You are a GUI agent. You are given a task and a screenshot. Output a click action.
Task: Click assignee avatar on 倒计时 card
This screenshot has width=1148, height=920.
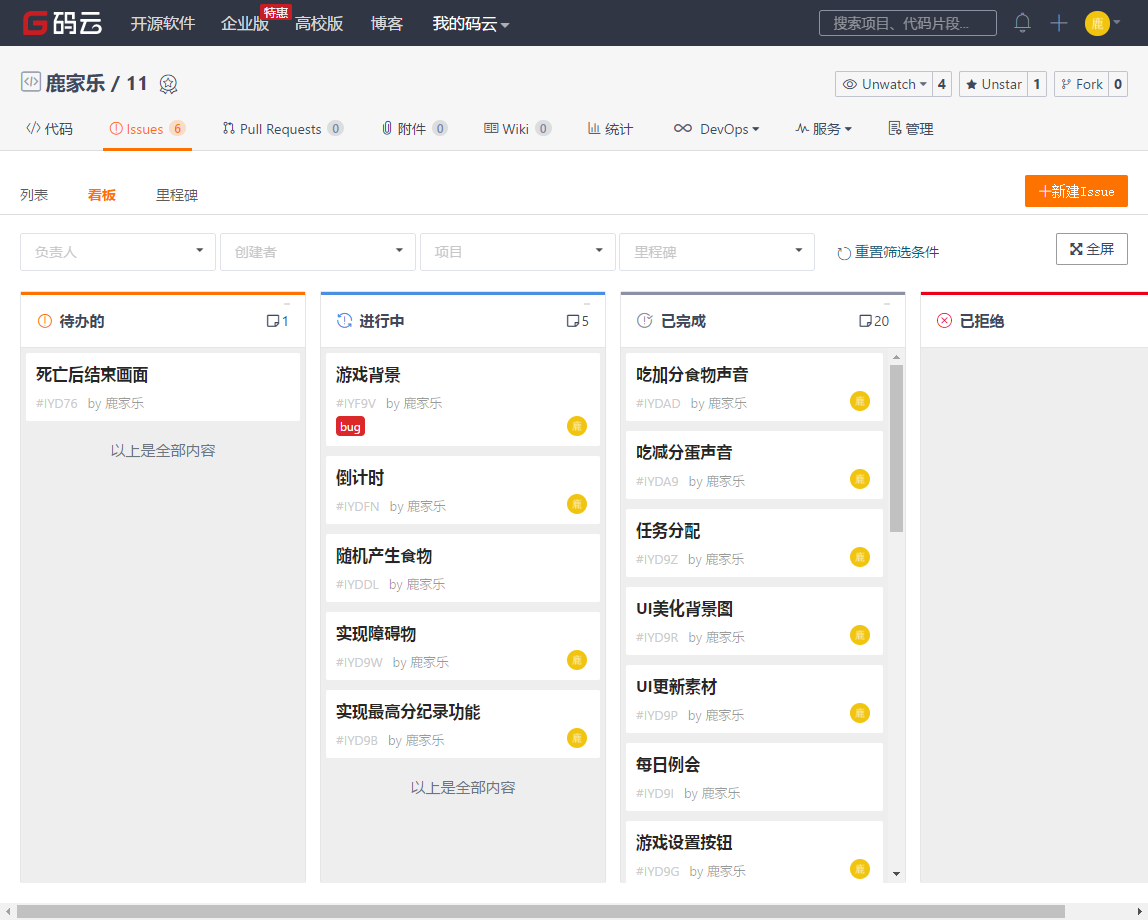coord(577,504)
